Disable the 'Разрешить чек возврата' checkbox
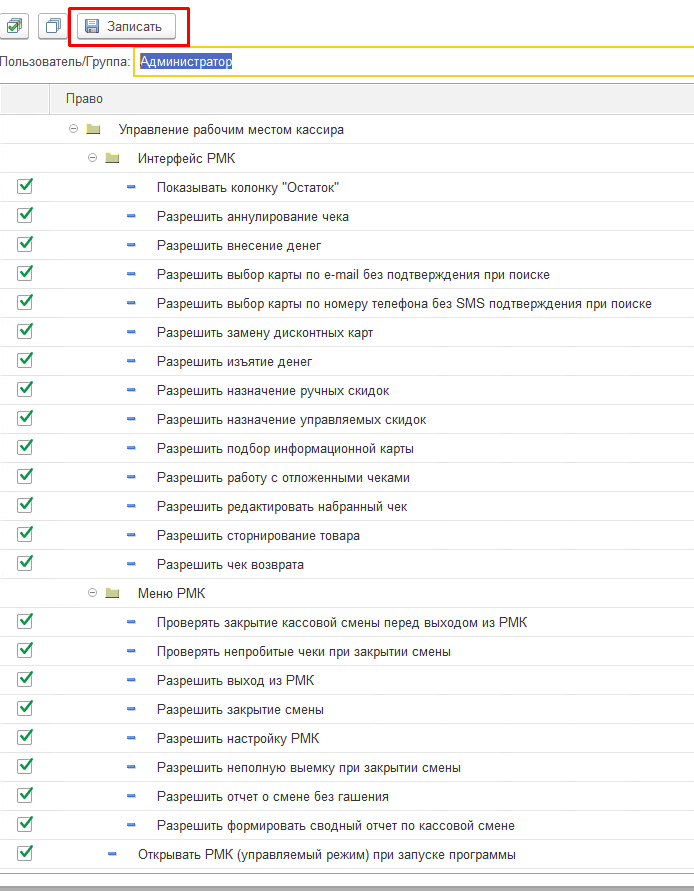The image size is (694, 891). pos(25,563)
